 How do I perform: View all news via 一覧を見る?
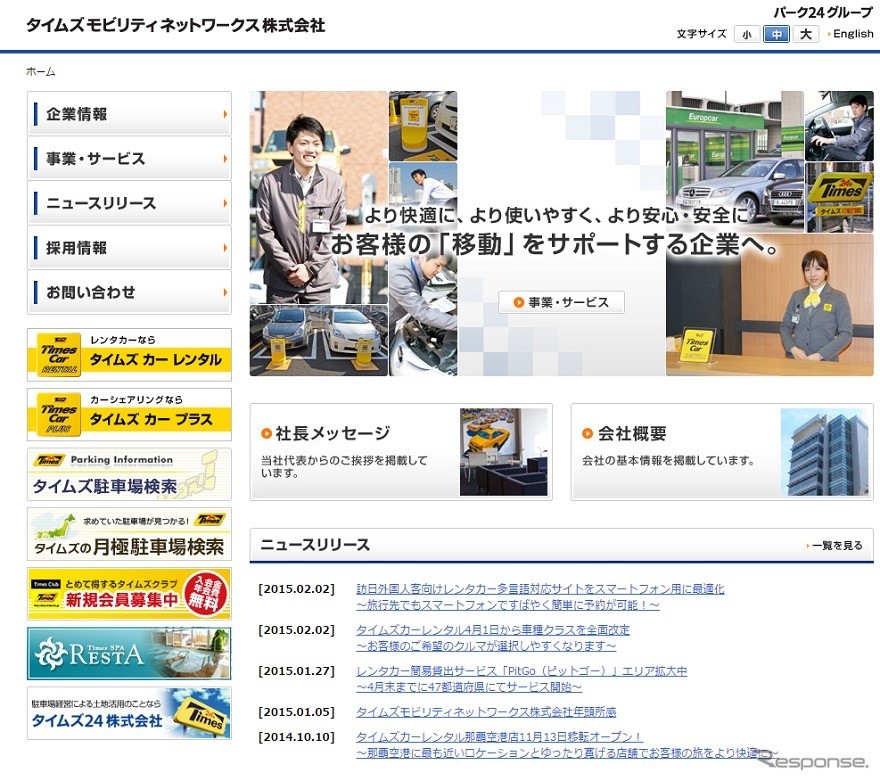pos(836,545)
